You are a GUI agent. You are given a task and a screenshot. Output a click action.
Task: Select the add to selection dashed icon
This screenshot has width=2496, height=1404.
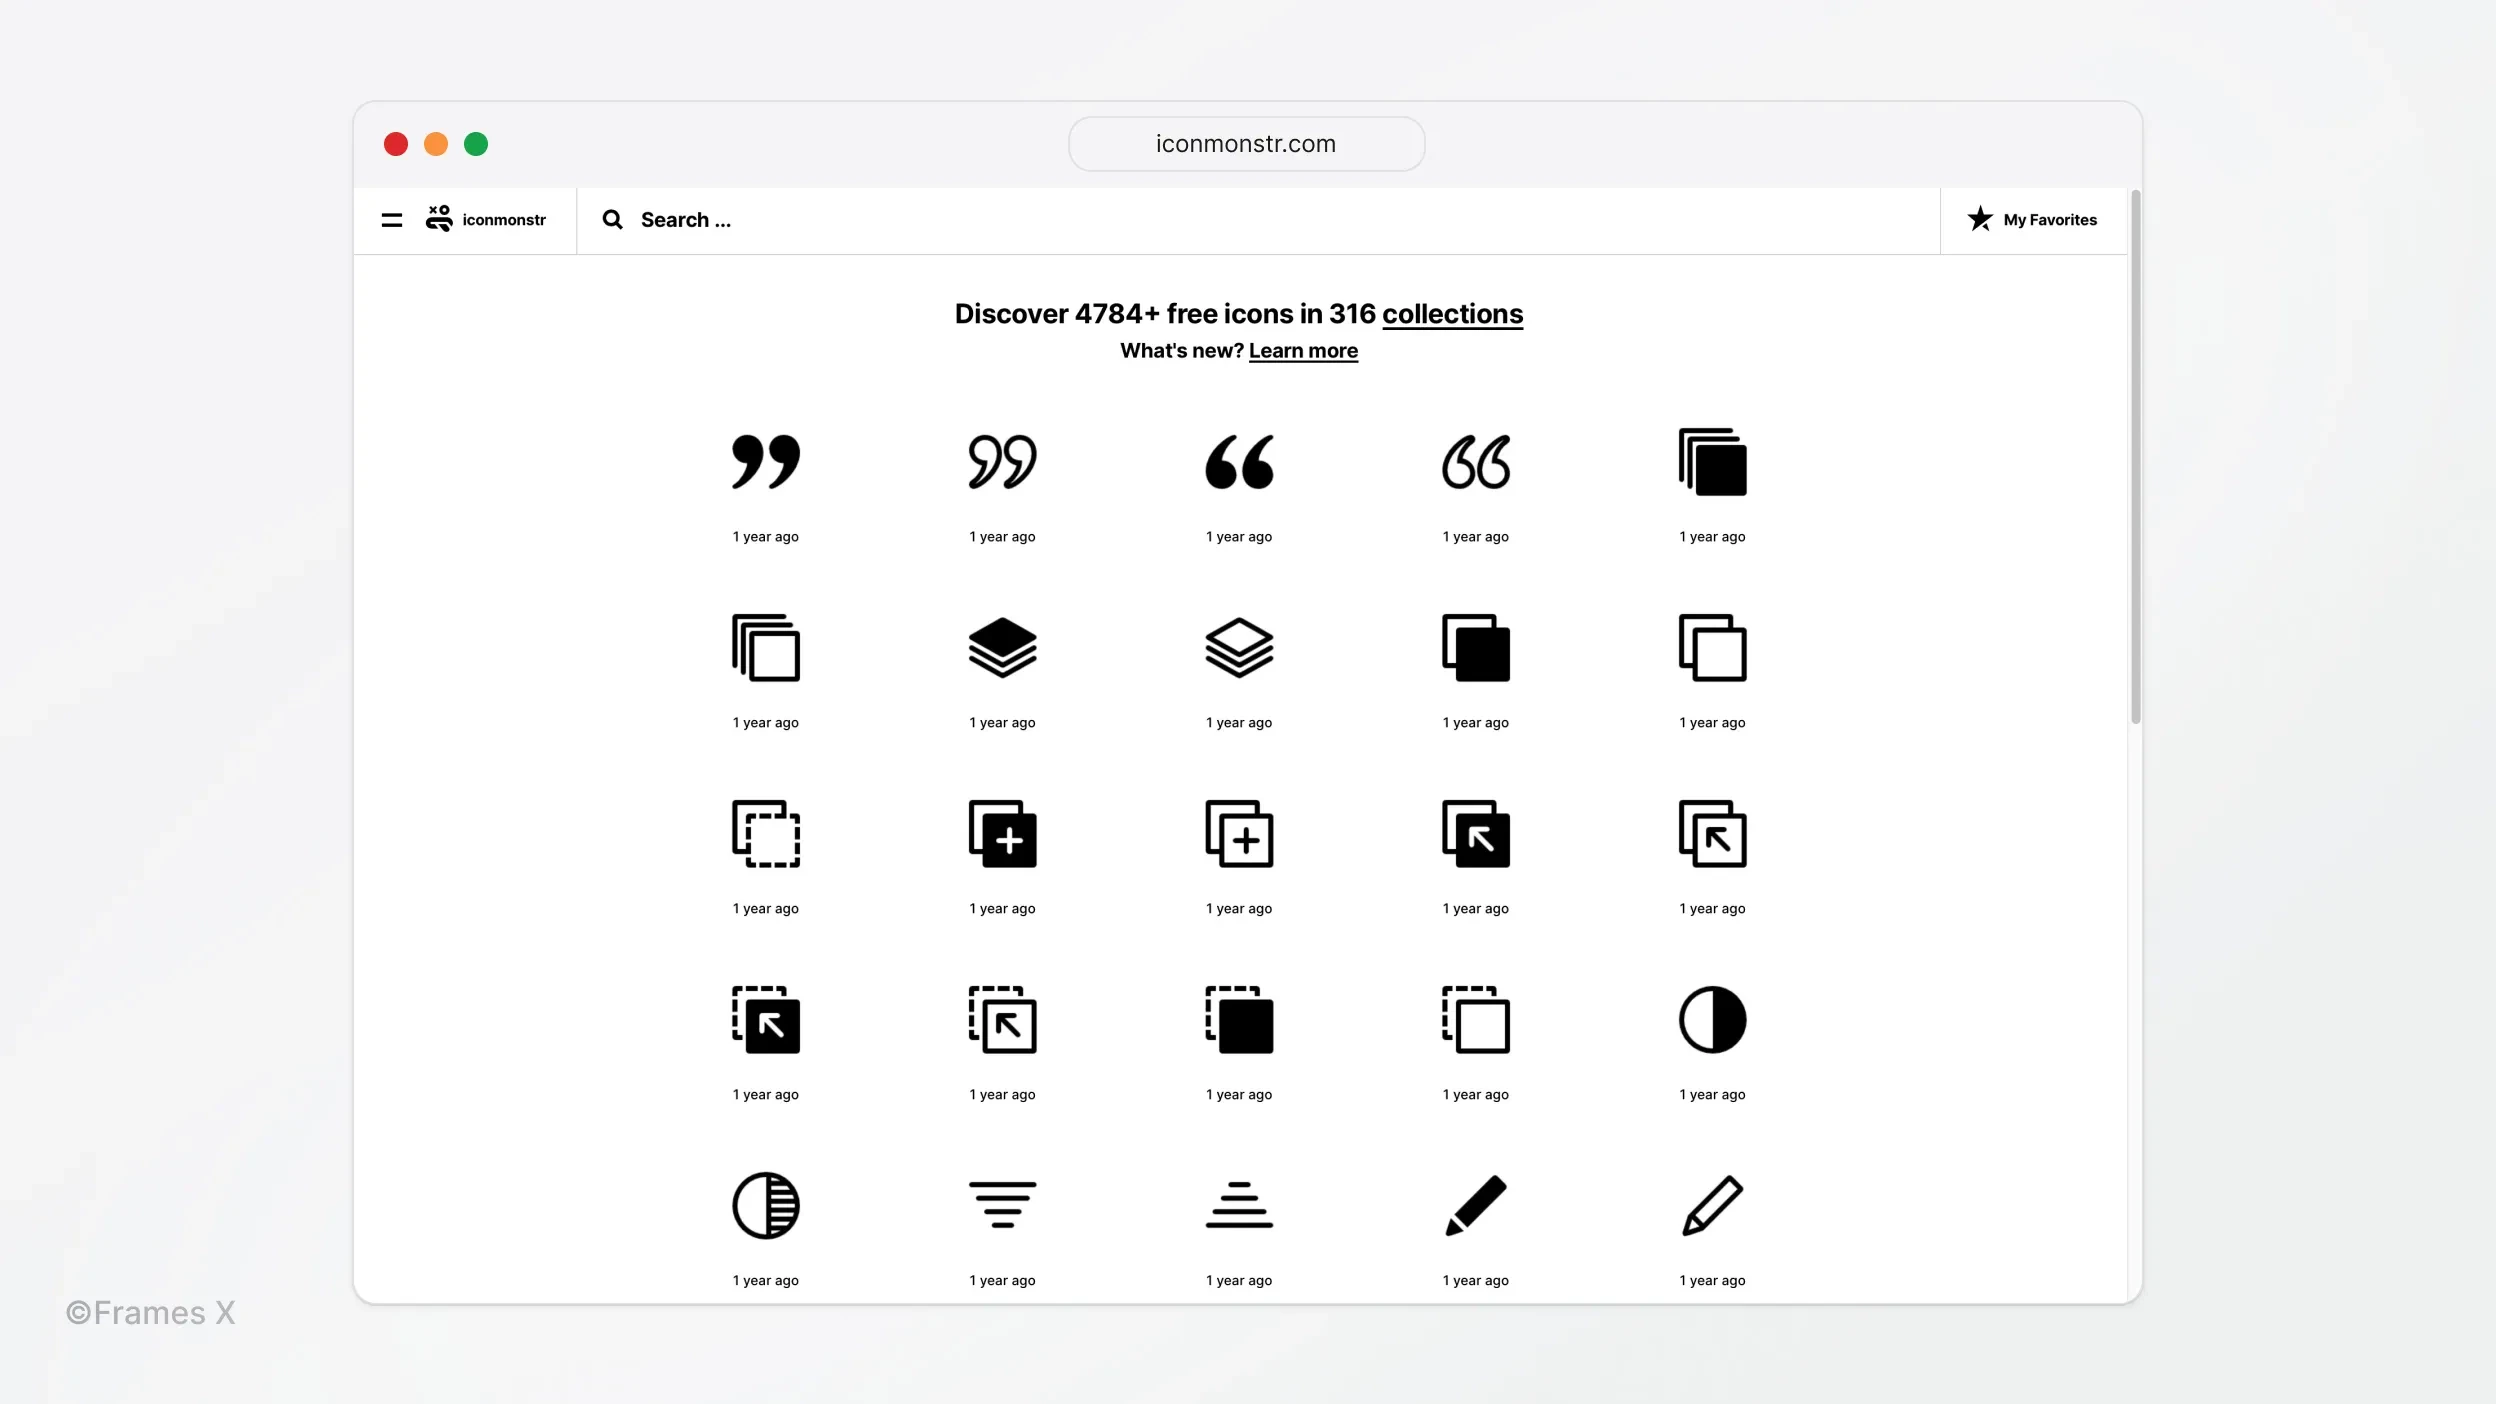pos(766,833)
